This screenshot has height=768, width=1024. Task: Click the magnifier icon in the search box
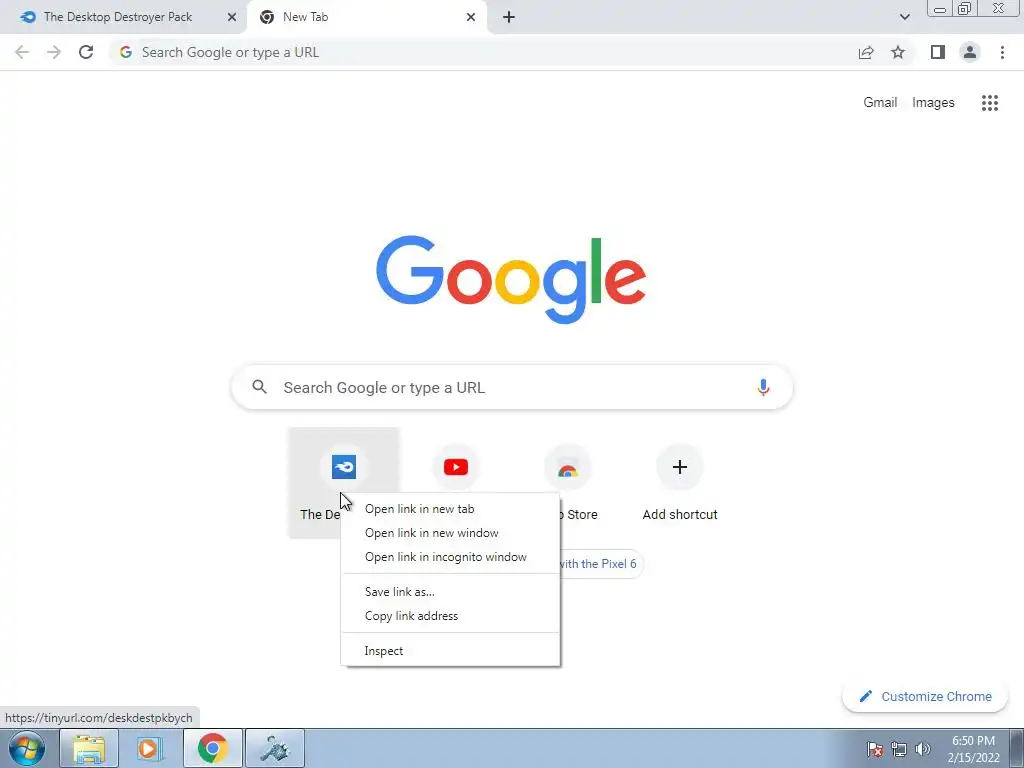pyautogui.click(x=259, y=387)
